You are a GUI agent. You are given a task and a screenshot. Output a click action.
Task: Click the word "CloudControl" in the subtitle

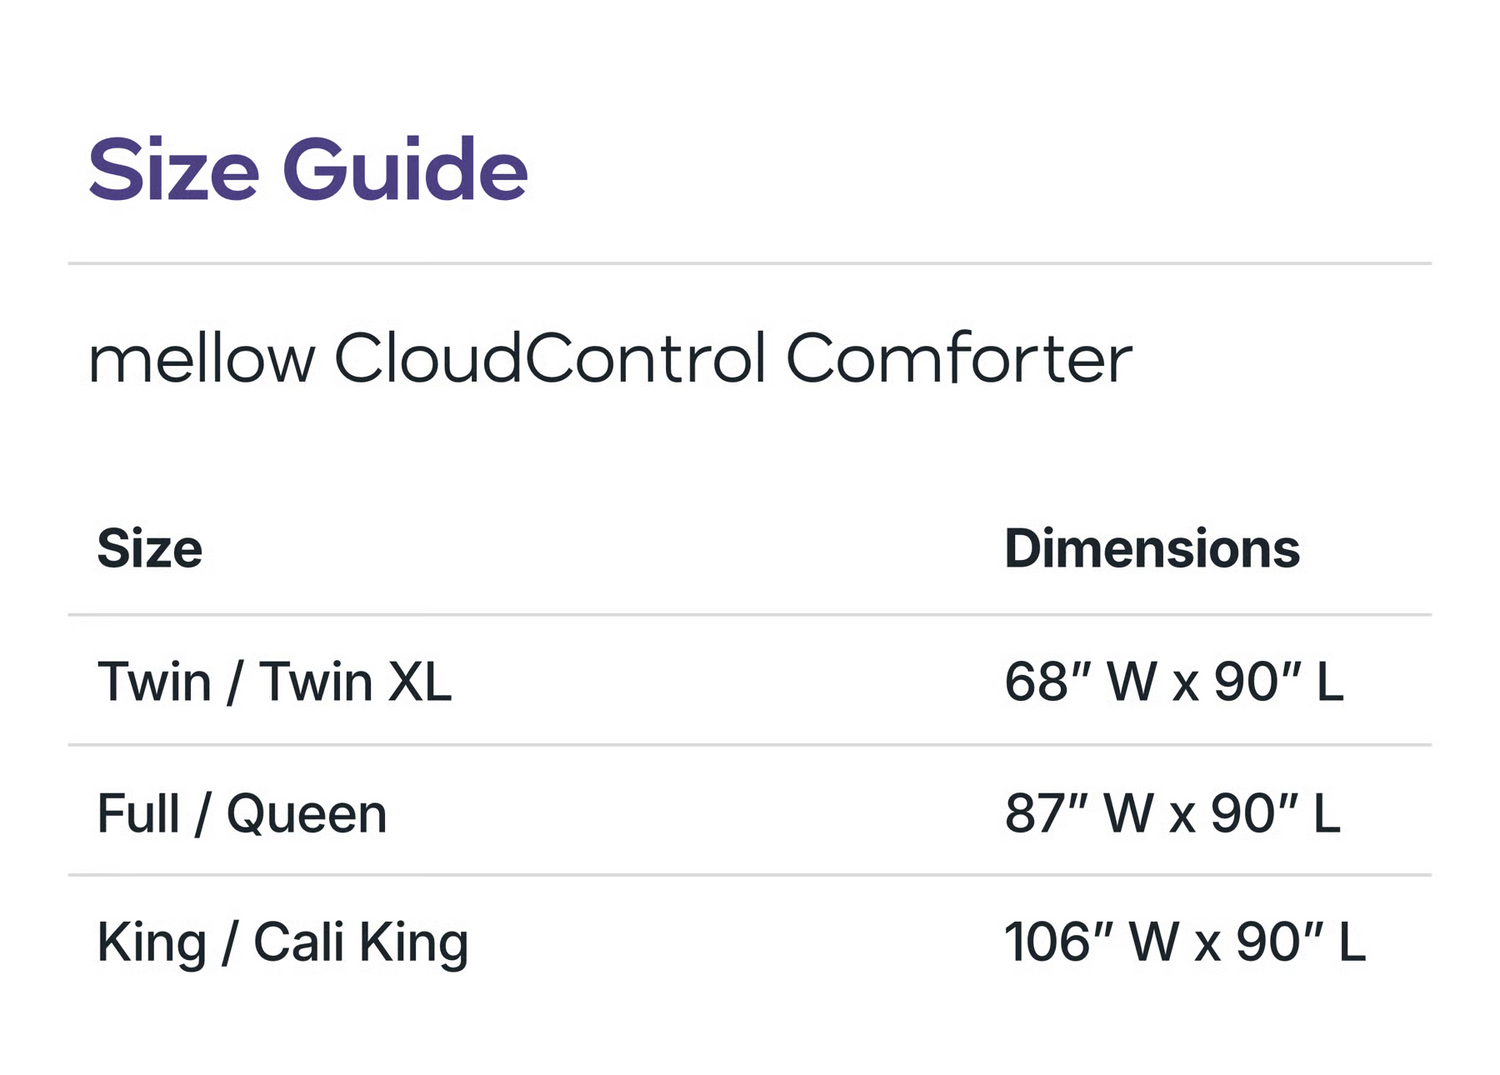click(550, 358)
